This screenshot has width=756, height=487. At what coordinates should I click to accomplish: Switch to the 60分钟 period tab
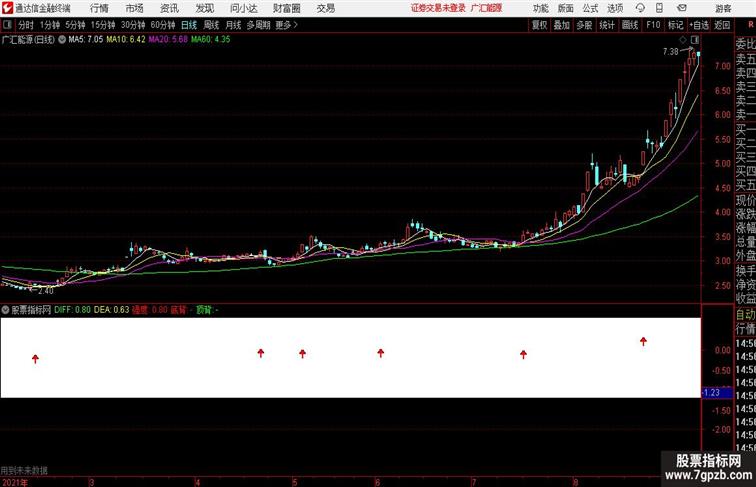[163, 25]
